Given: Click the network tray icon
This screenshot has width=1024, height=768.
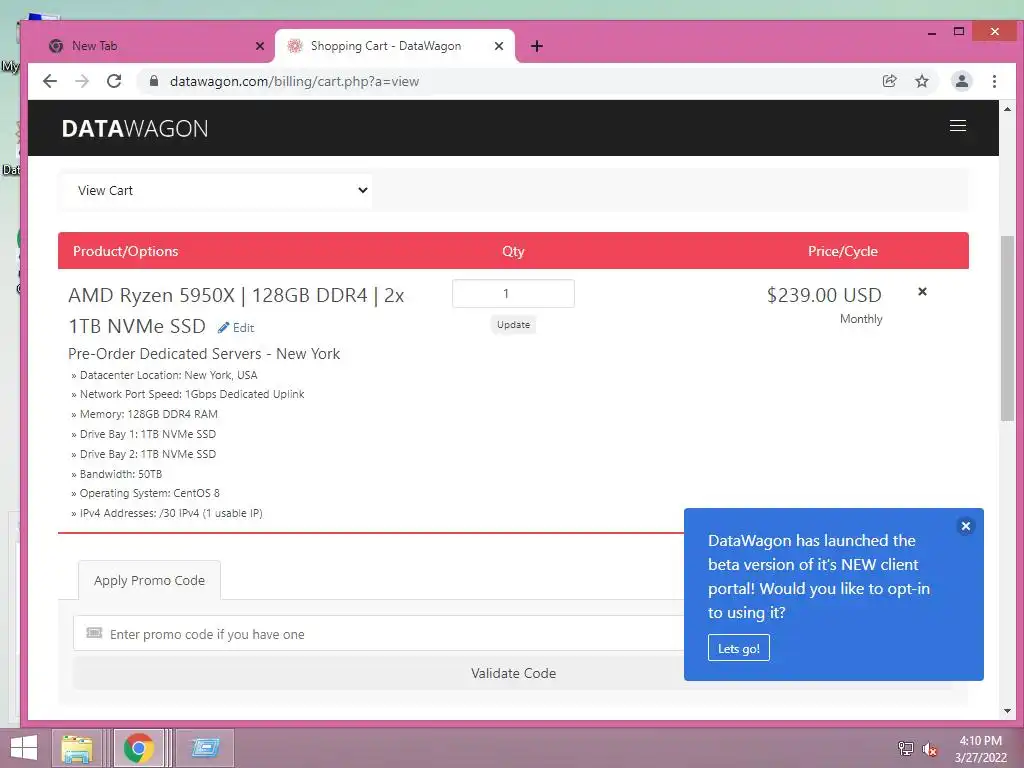Looking at the screenshot, I should pyautogui.click(x=905, y=748).
